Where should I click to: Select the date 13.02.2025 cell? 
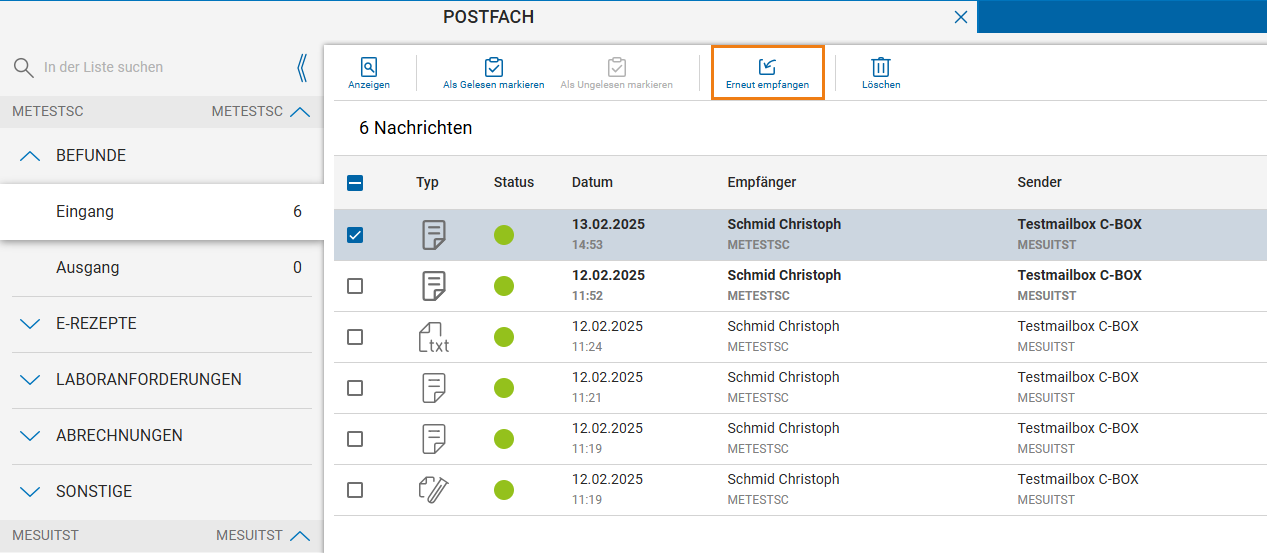pos(608,225)
